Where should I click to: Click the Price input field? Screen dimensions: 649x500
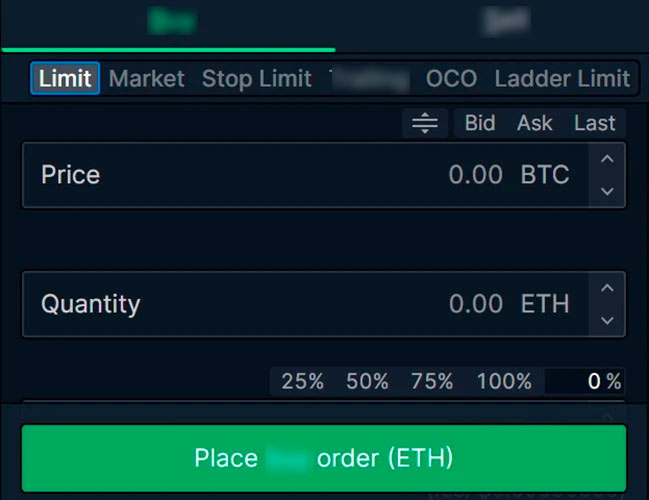(x=300, y=175)
